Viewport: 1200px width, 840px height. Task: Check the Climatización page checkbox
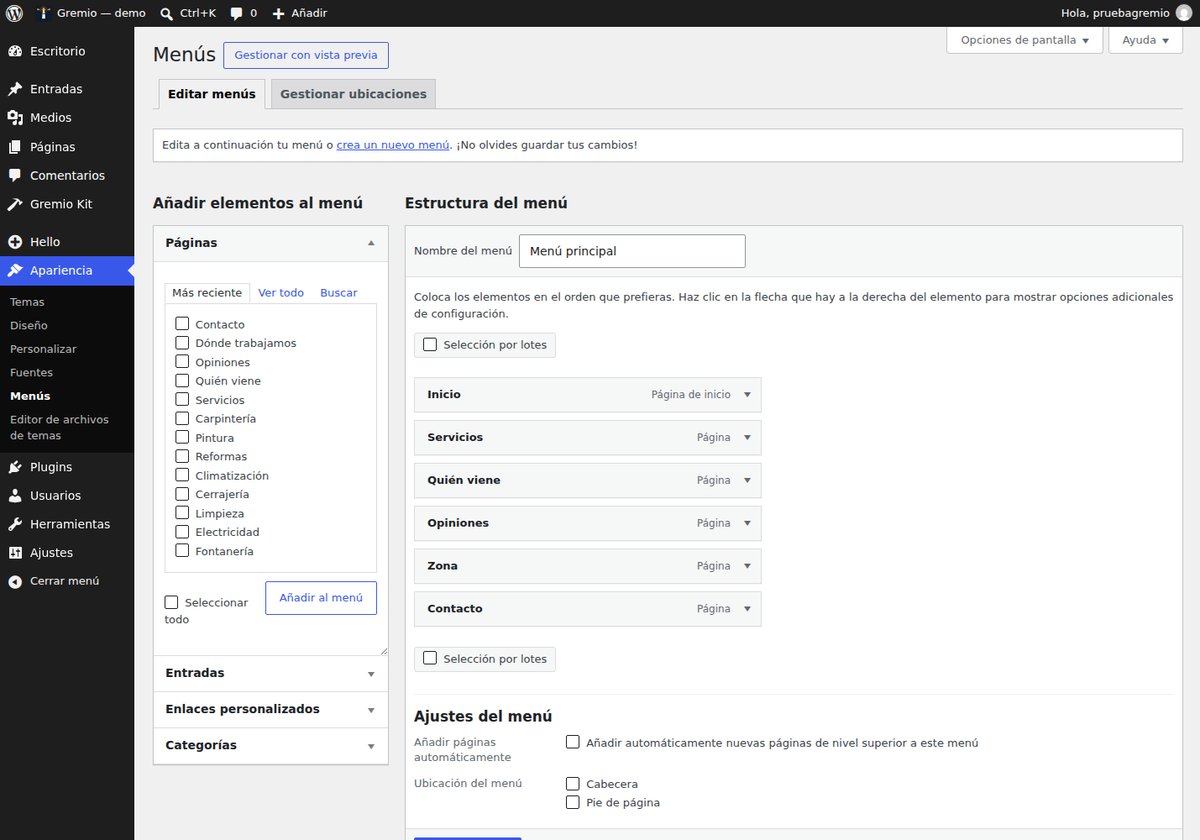point(182,475)
